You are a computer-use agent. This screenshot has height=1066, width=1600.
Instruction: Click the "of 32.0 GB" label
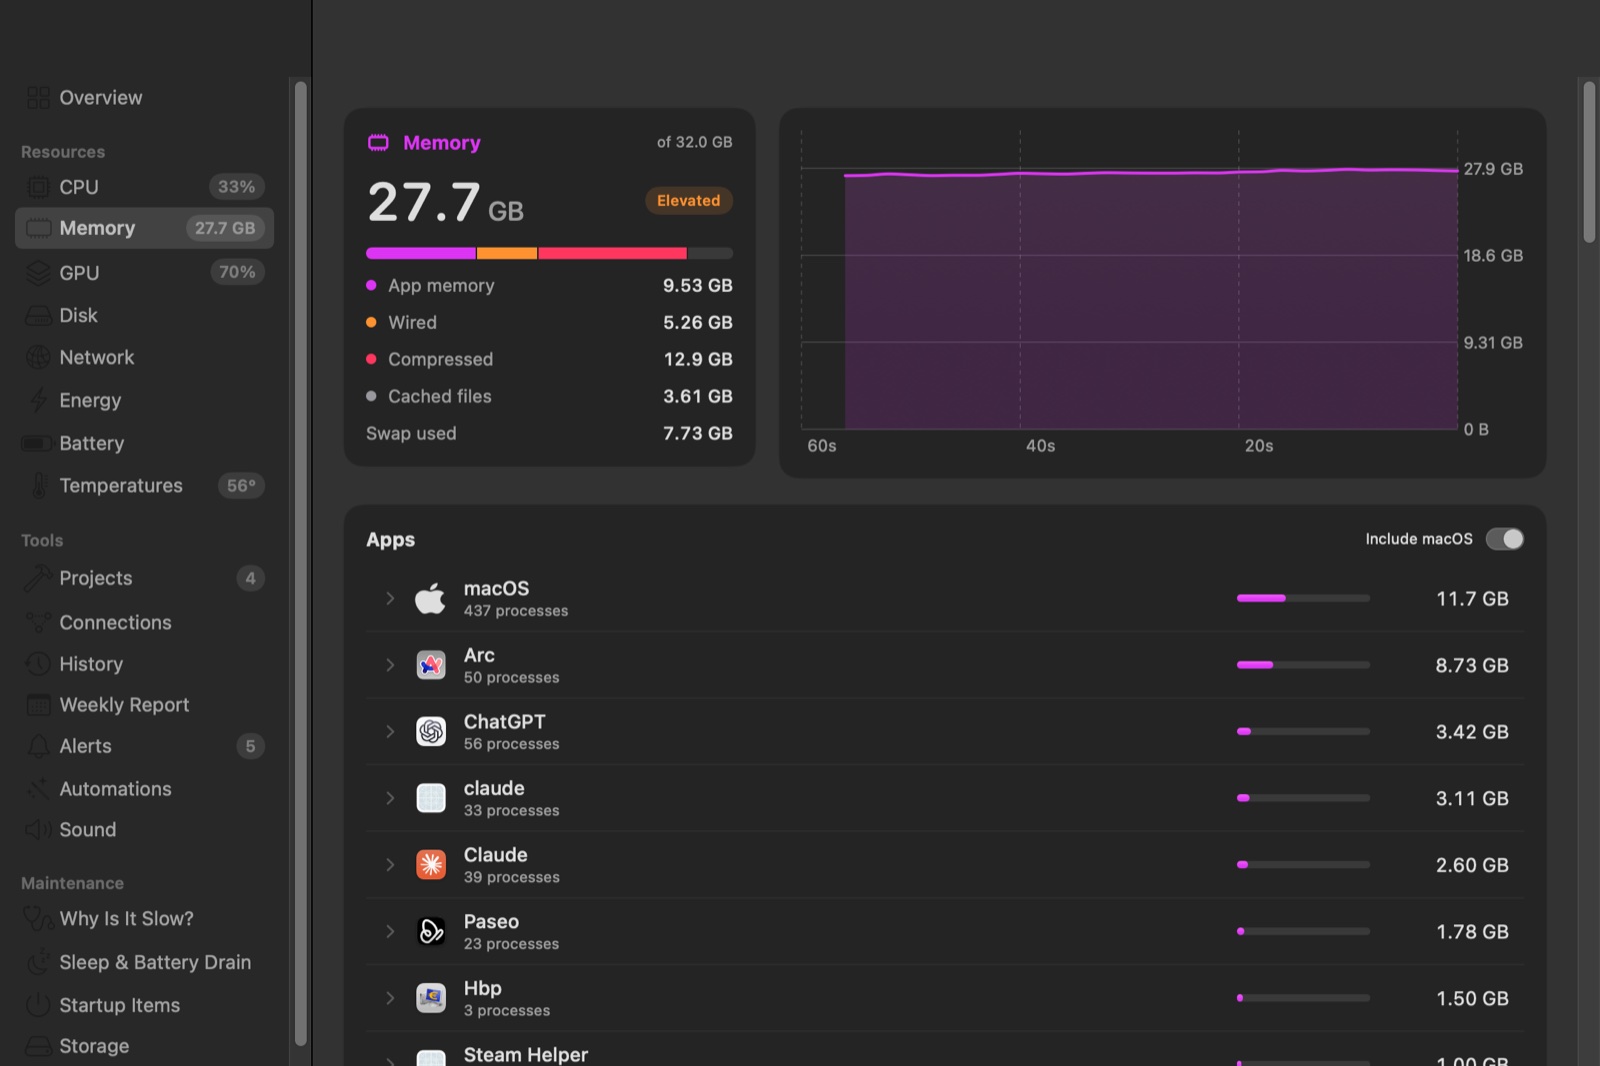point(695,142)
